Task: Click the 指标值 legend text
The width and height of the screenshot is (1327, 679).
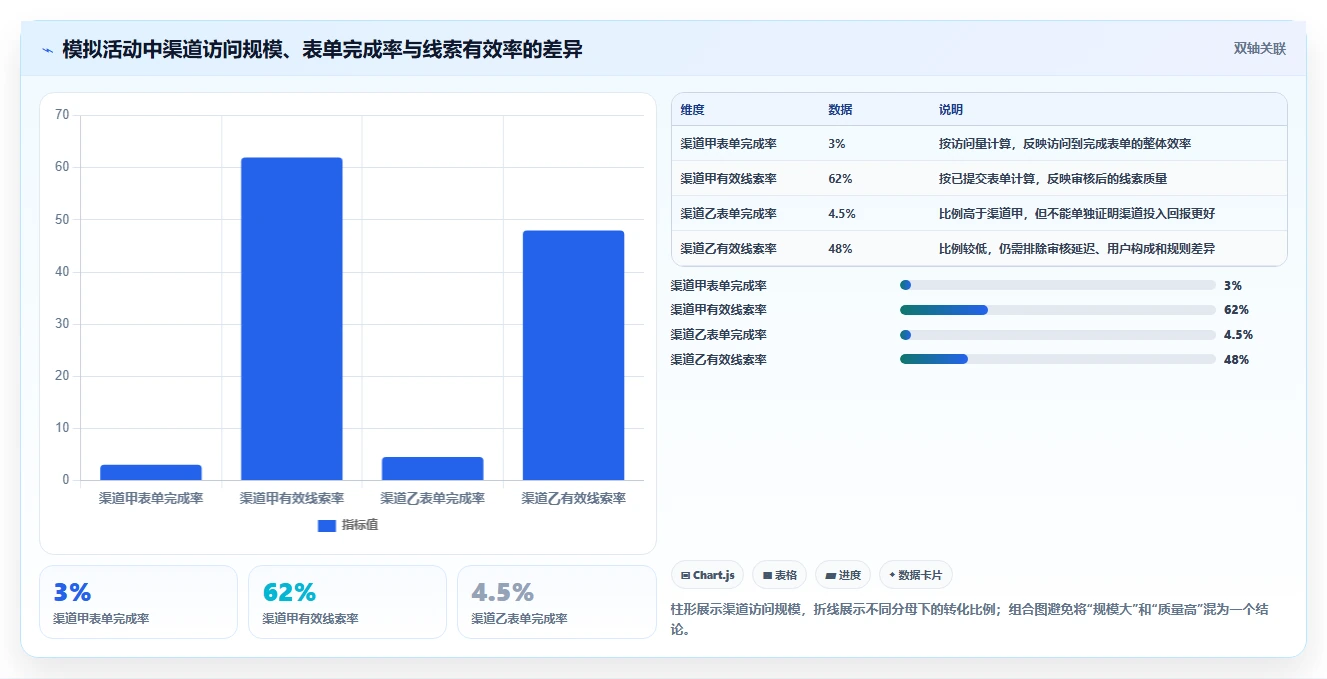Action: 360,525
